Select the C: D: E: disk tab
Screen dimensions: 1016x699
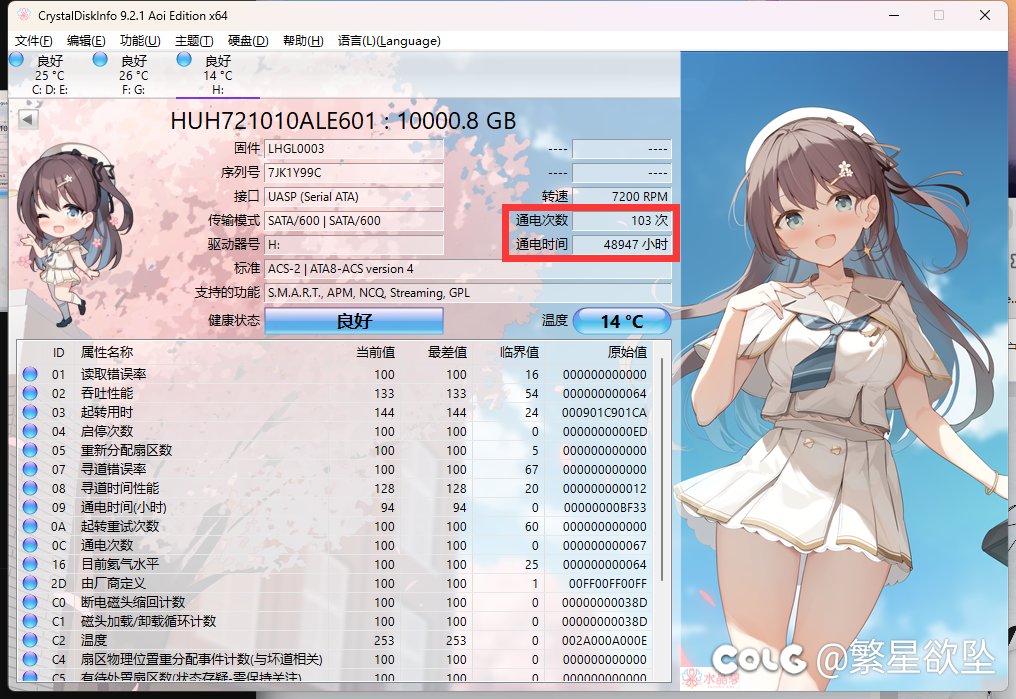click(x=50, y=75)
